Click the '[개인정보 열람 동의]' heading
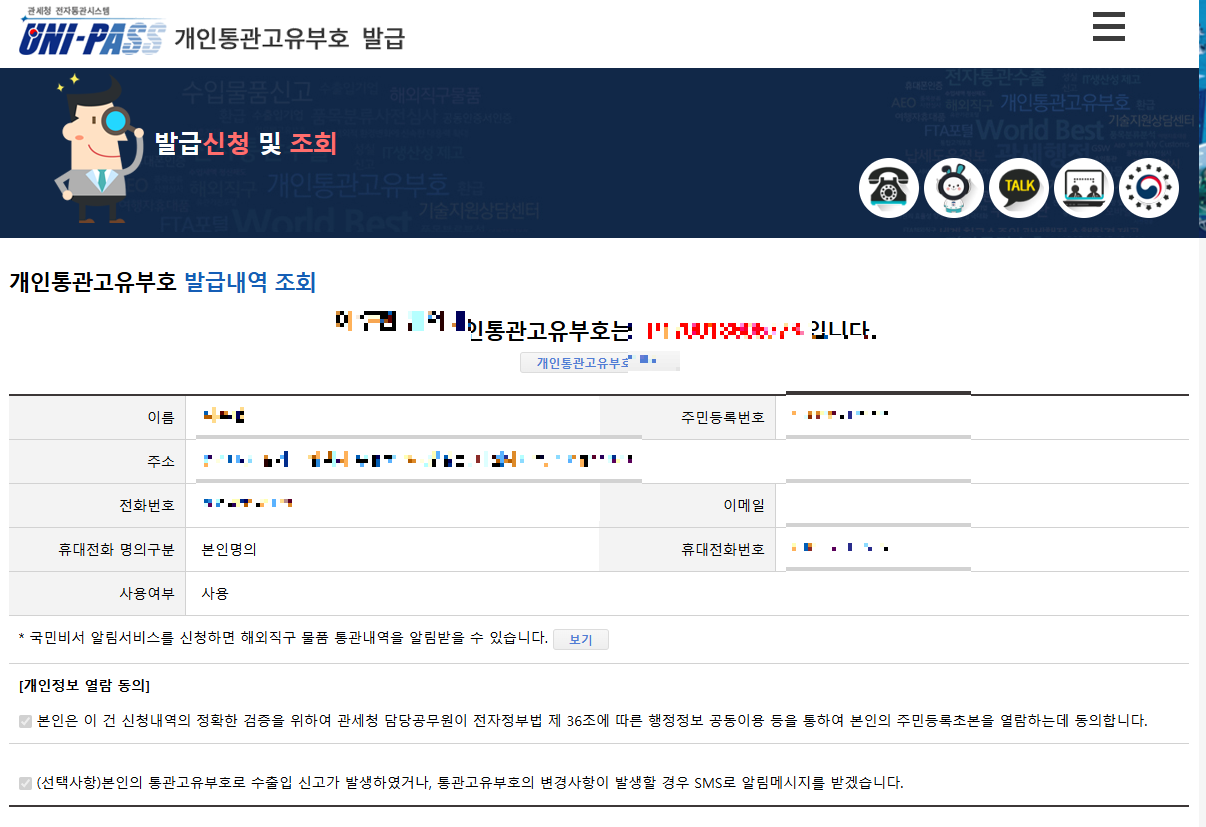 coord(84,686)
